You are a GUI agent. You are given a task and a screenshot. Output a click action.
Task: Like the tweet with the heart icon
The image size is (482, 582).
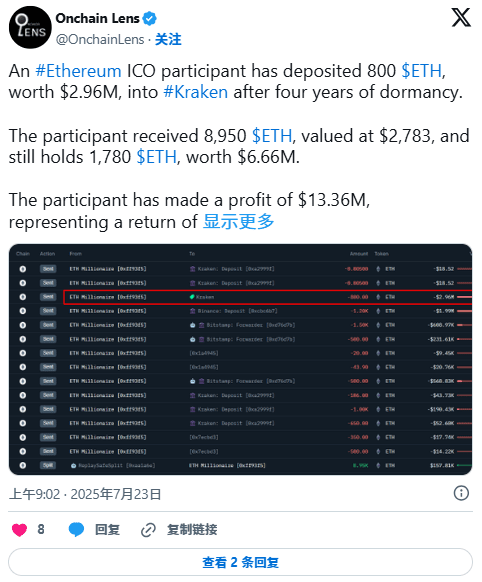[x=19, y=529]
